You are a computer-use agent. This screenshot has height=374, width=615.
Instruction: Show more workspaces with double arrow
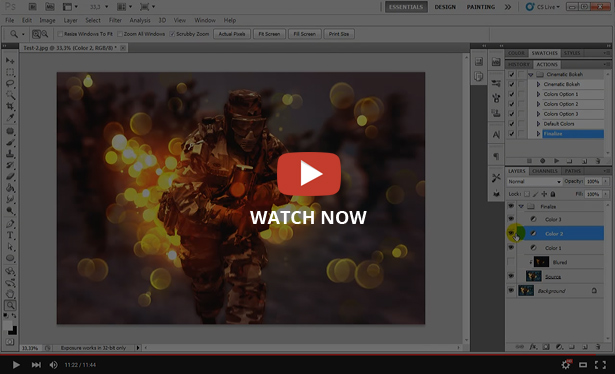(508, 7)
